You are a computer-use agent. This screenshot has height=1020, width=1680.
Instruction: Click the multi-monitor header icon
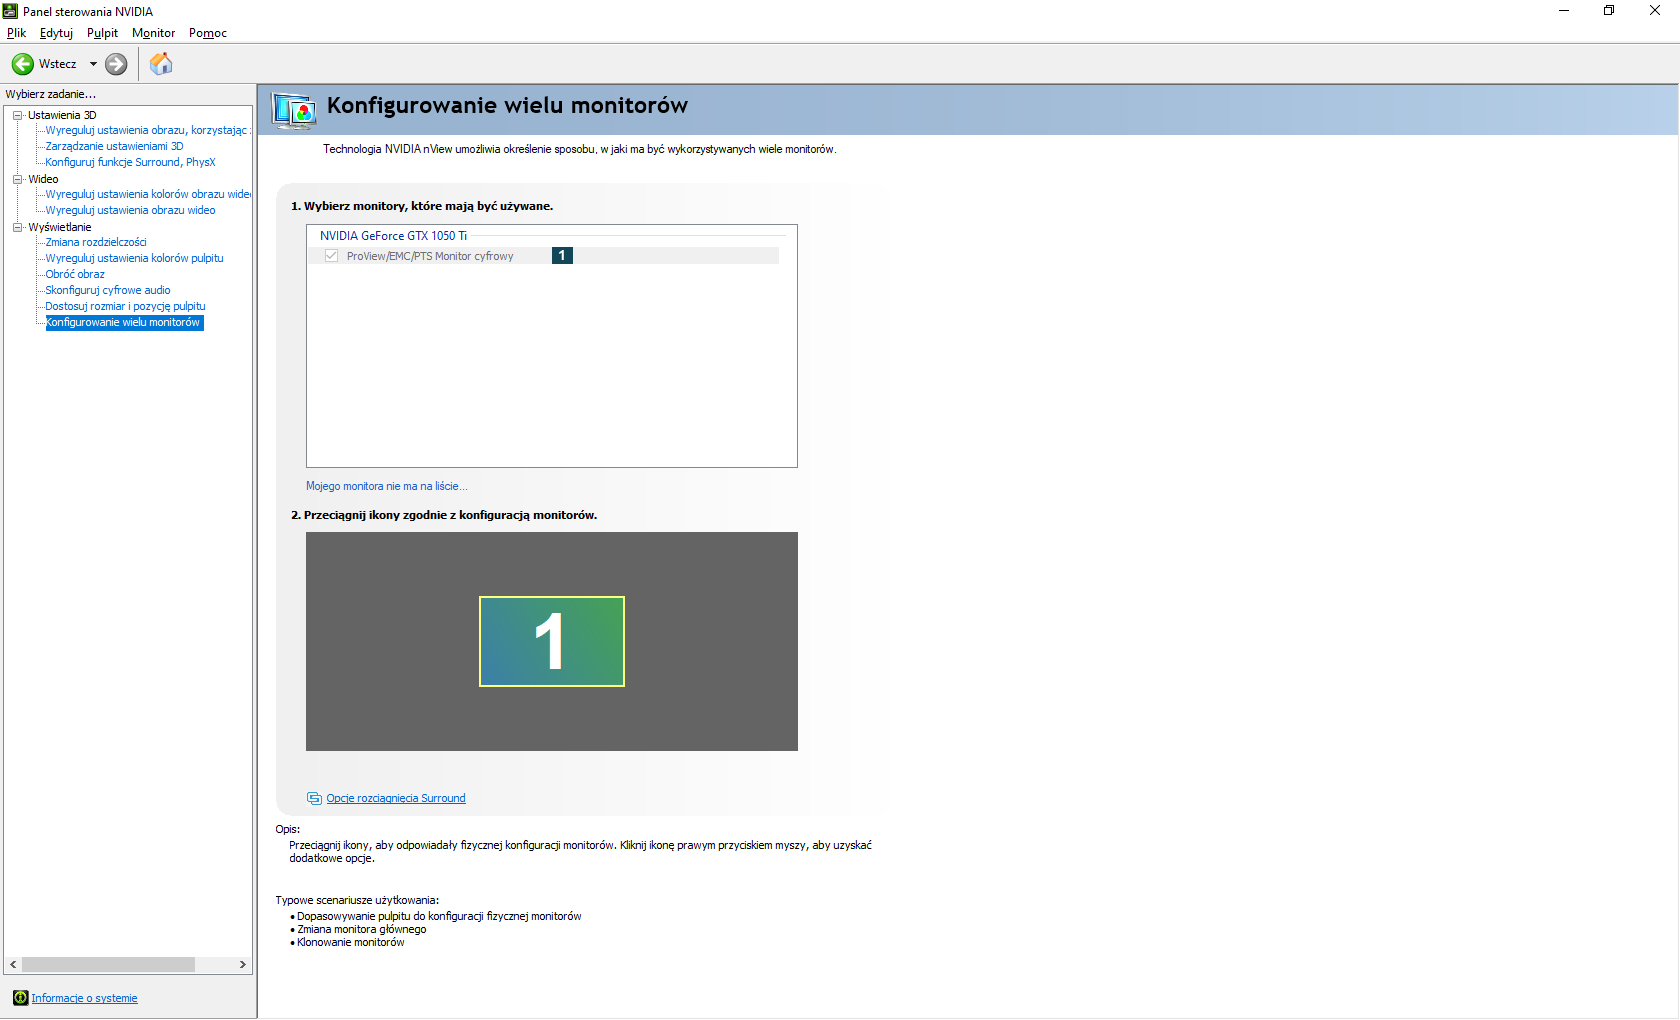(295, 110)
